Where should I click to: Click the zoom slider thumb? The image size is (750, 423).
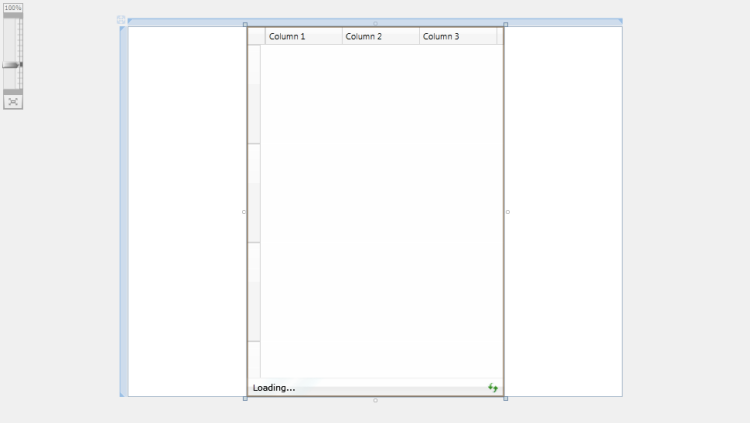pos(12,65)
